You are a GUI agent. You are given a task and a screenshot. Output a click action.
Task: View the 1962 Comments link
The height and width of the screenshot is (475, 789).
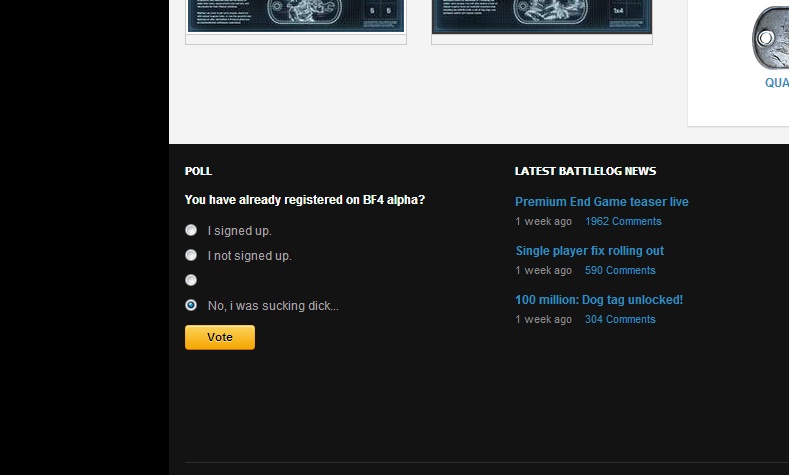pos(623,221)
